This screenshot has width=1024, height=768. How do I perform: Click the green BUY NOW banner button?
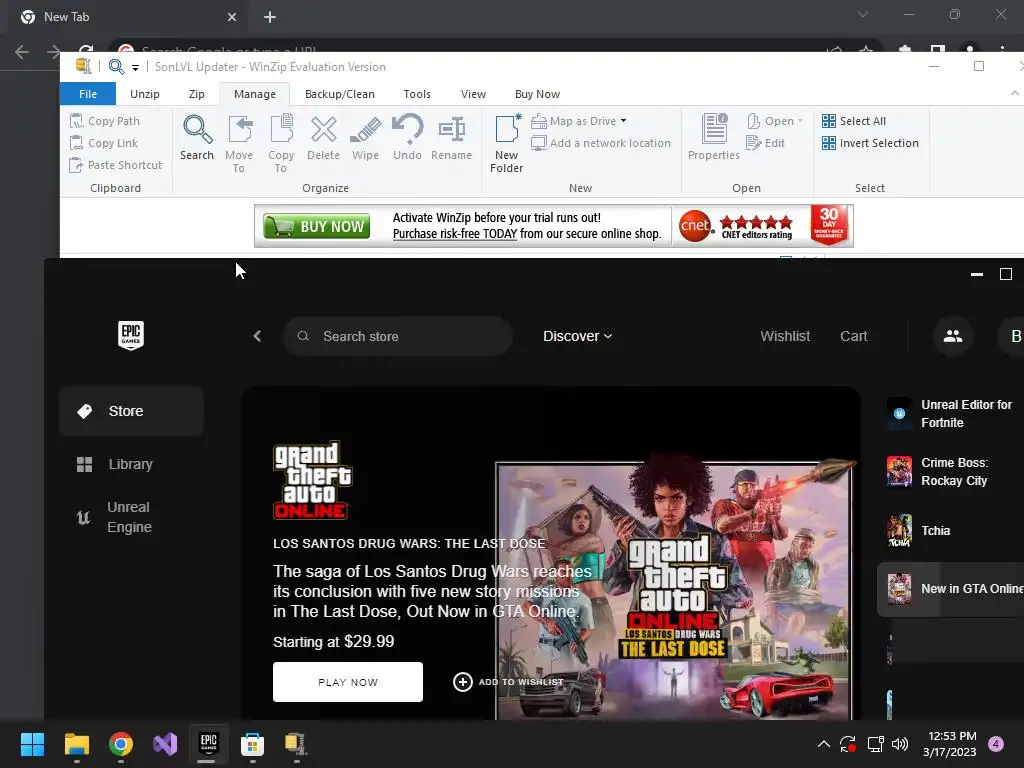pos(316,227)
